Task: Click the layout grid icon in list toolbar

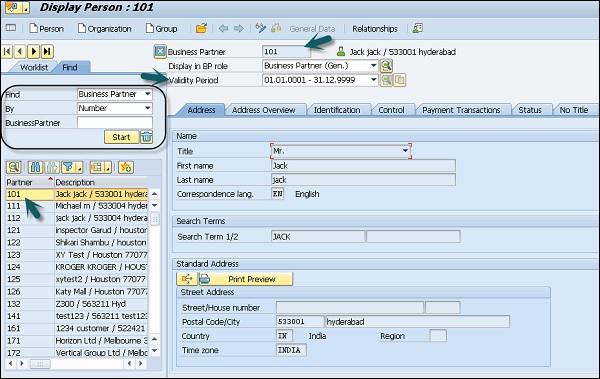Action: point(97,167)
